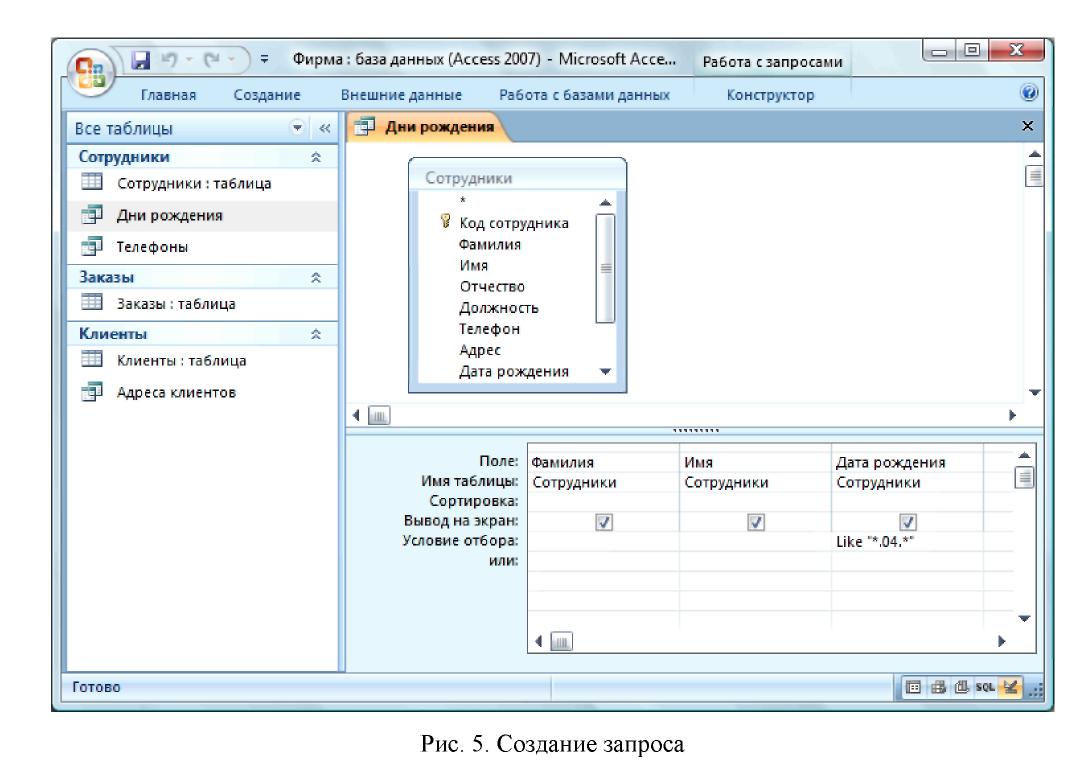This screenshot has height=775, width=1079.
Task: Open Телефоны query in navigation pane
Action: [152, 246]
